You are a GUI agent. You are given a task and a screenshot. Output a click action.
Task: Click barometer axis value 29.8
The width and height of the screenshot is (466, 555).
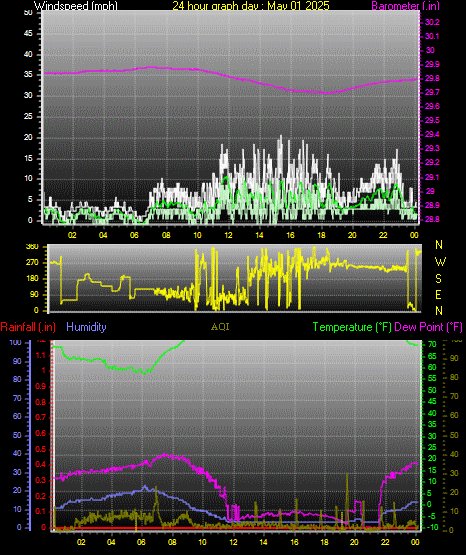[x=432, y=78]
